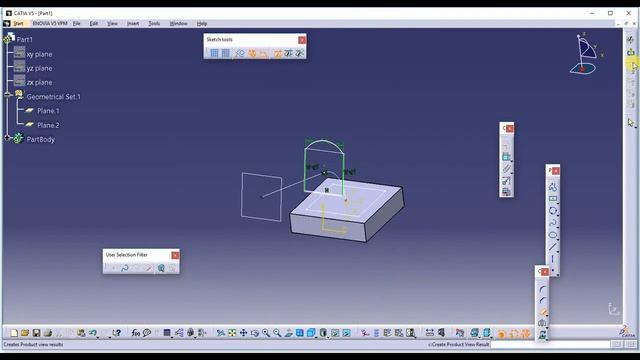Click the isometric Quick View cube icon
Viewport: 640px width, 360px height.
click(x=311, y=333)
